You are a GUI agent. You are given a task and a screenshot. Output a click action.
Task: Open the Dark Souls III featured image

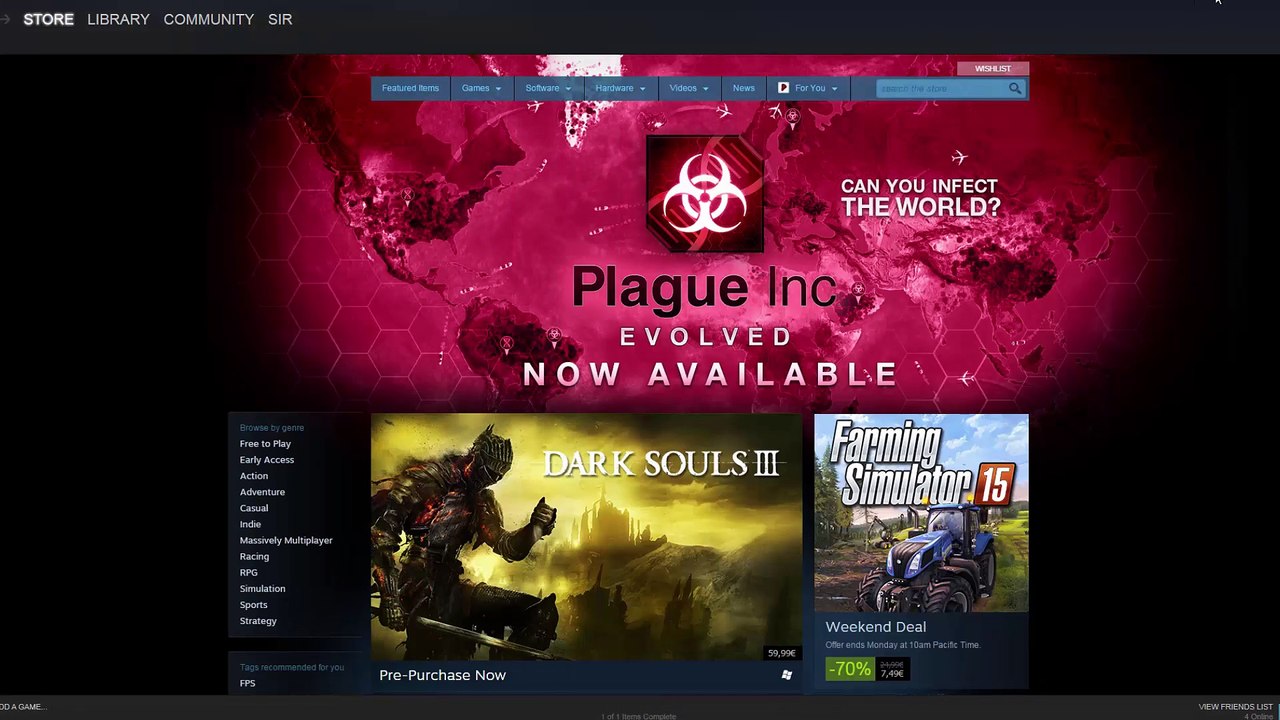[586, 537]
